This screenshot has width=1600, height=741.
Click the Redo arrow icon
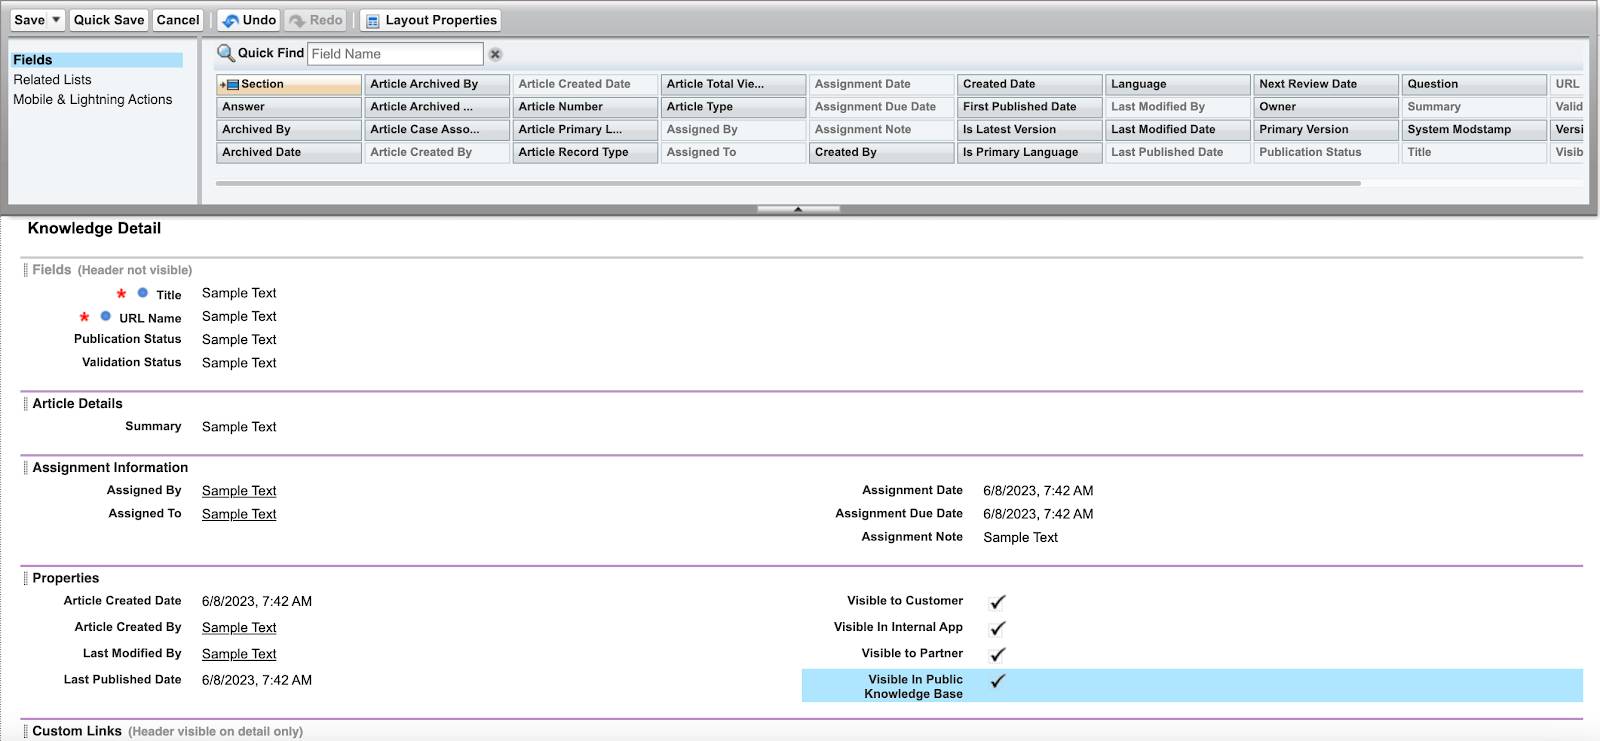click(297, 20)
